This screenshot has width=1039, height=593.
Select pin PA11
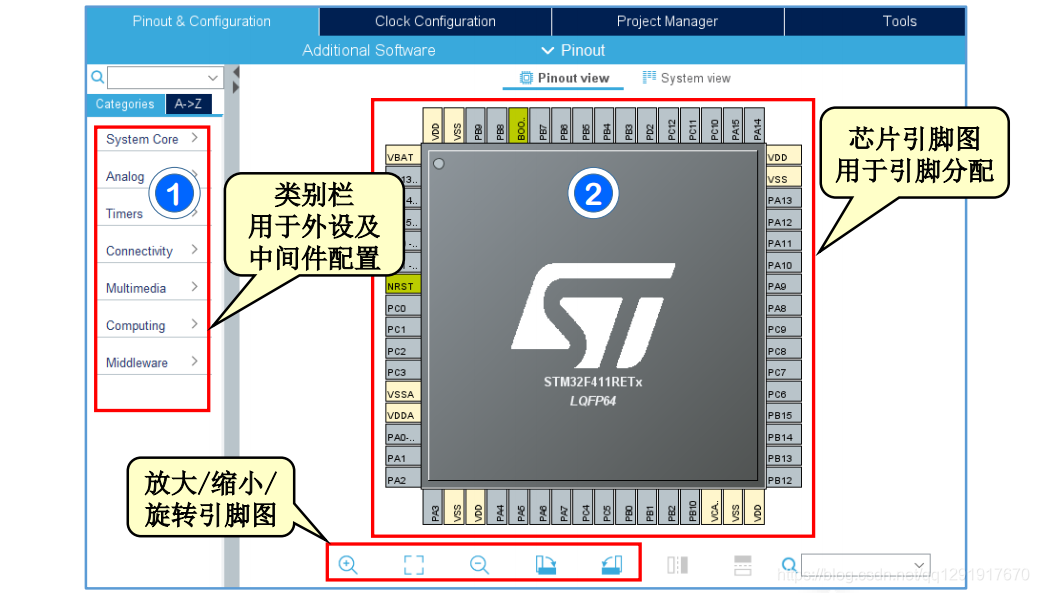pos(784,243)
